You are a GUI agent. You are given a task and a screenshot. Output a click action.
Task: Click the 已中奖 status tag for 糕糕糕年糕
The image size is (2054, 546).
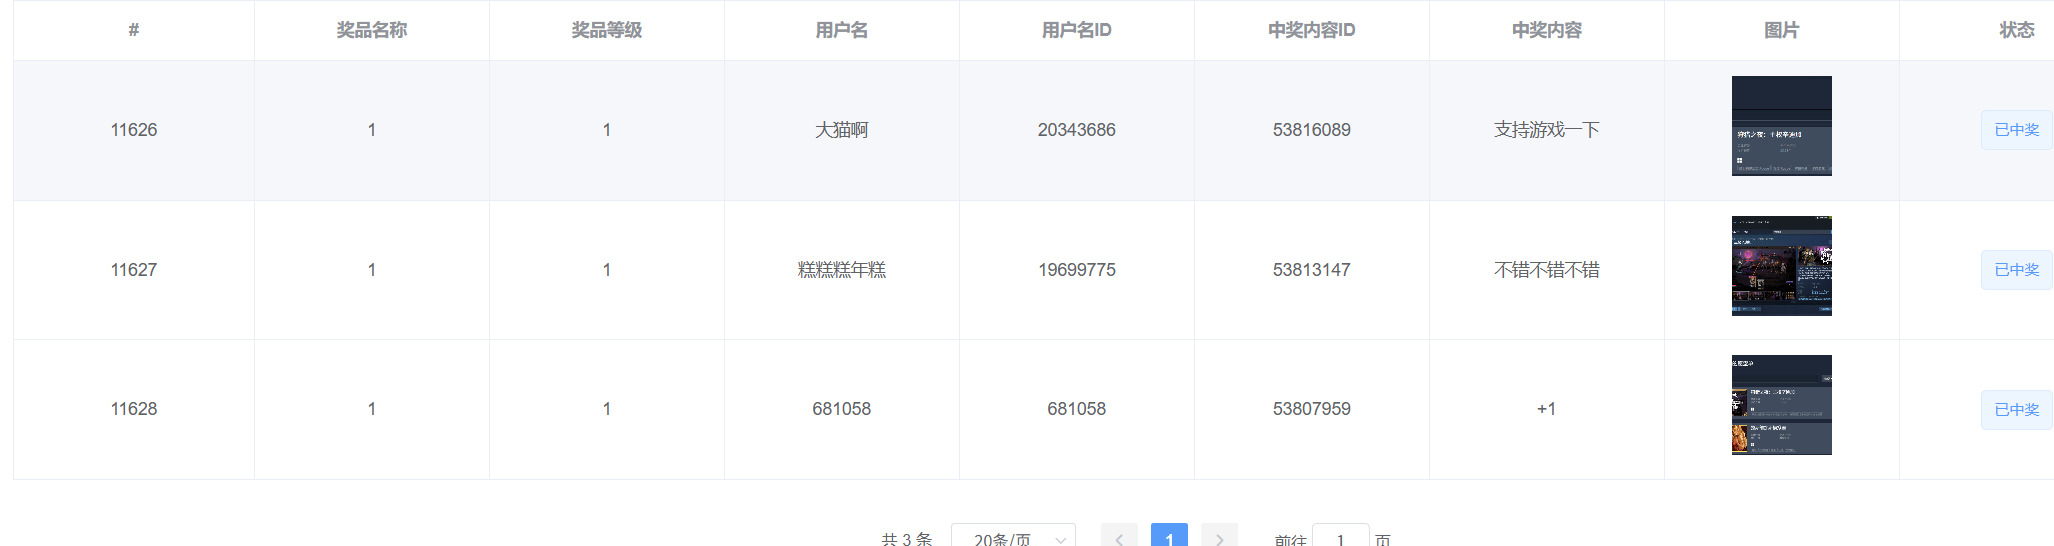click(x=2016, y=270)
